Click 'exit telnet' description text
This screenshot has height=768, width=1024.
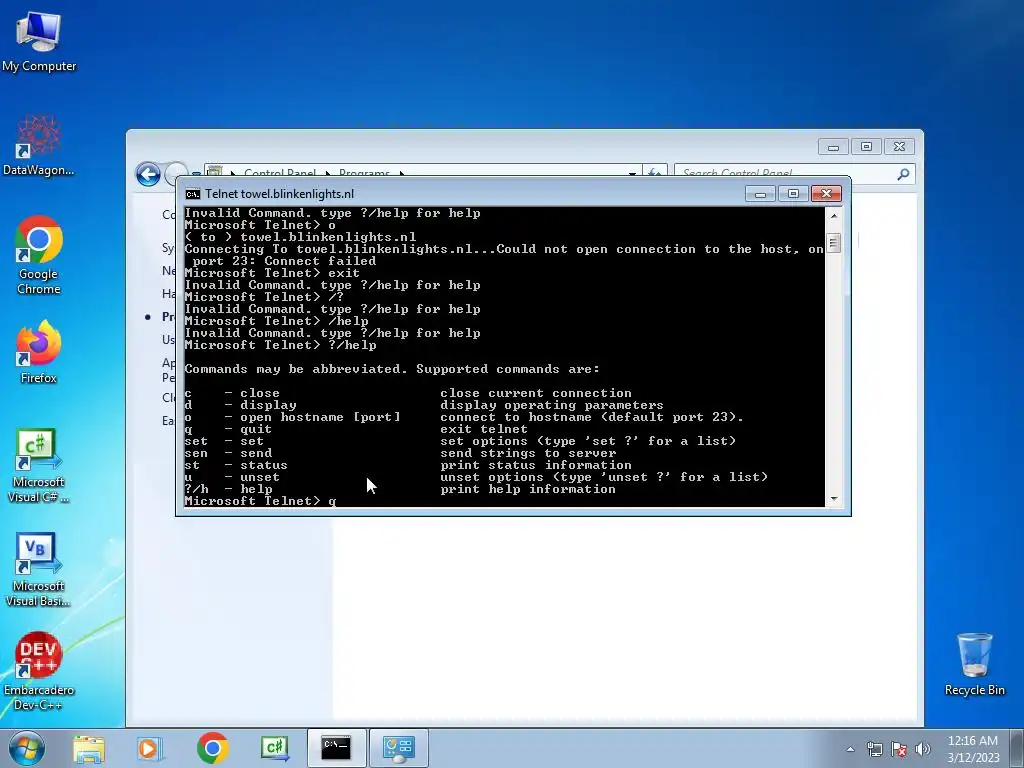tap(483, 429)
